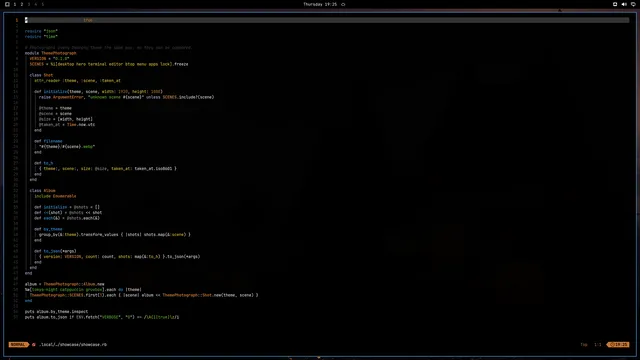Place cursor on require "json" line
Viewport: 640px width, 360px height.
(x=41, y=31)
